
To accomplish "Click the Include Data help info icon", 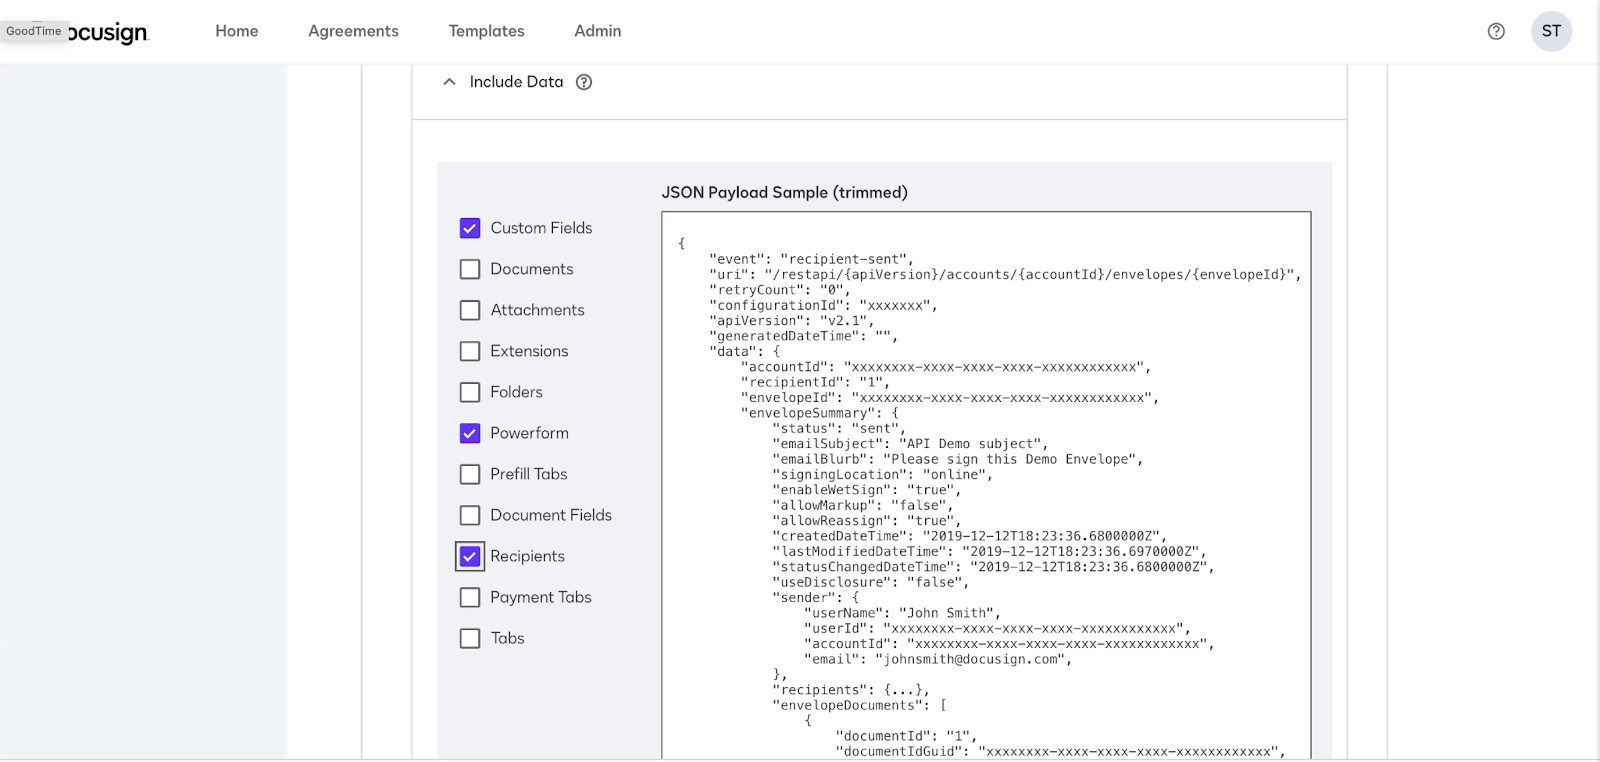I will pyautogui.click(x=584, y=82).
